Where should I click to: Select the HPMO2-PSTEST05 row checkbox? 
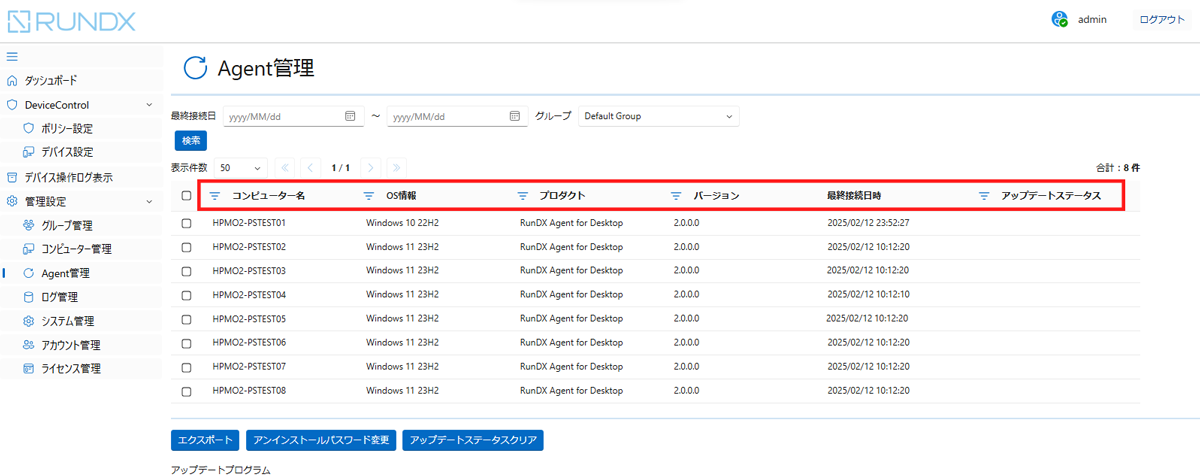tap(186, 319)
